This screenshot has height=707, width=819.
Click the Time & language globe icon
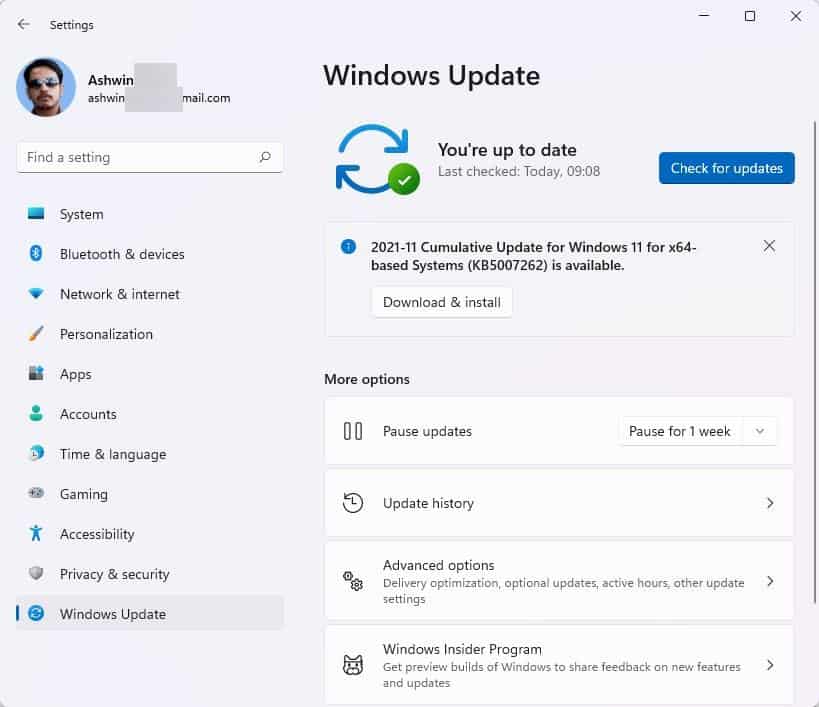pyautogui.click(x=36, y=453)
